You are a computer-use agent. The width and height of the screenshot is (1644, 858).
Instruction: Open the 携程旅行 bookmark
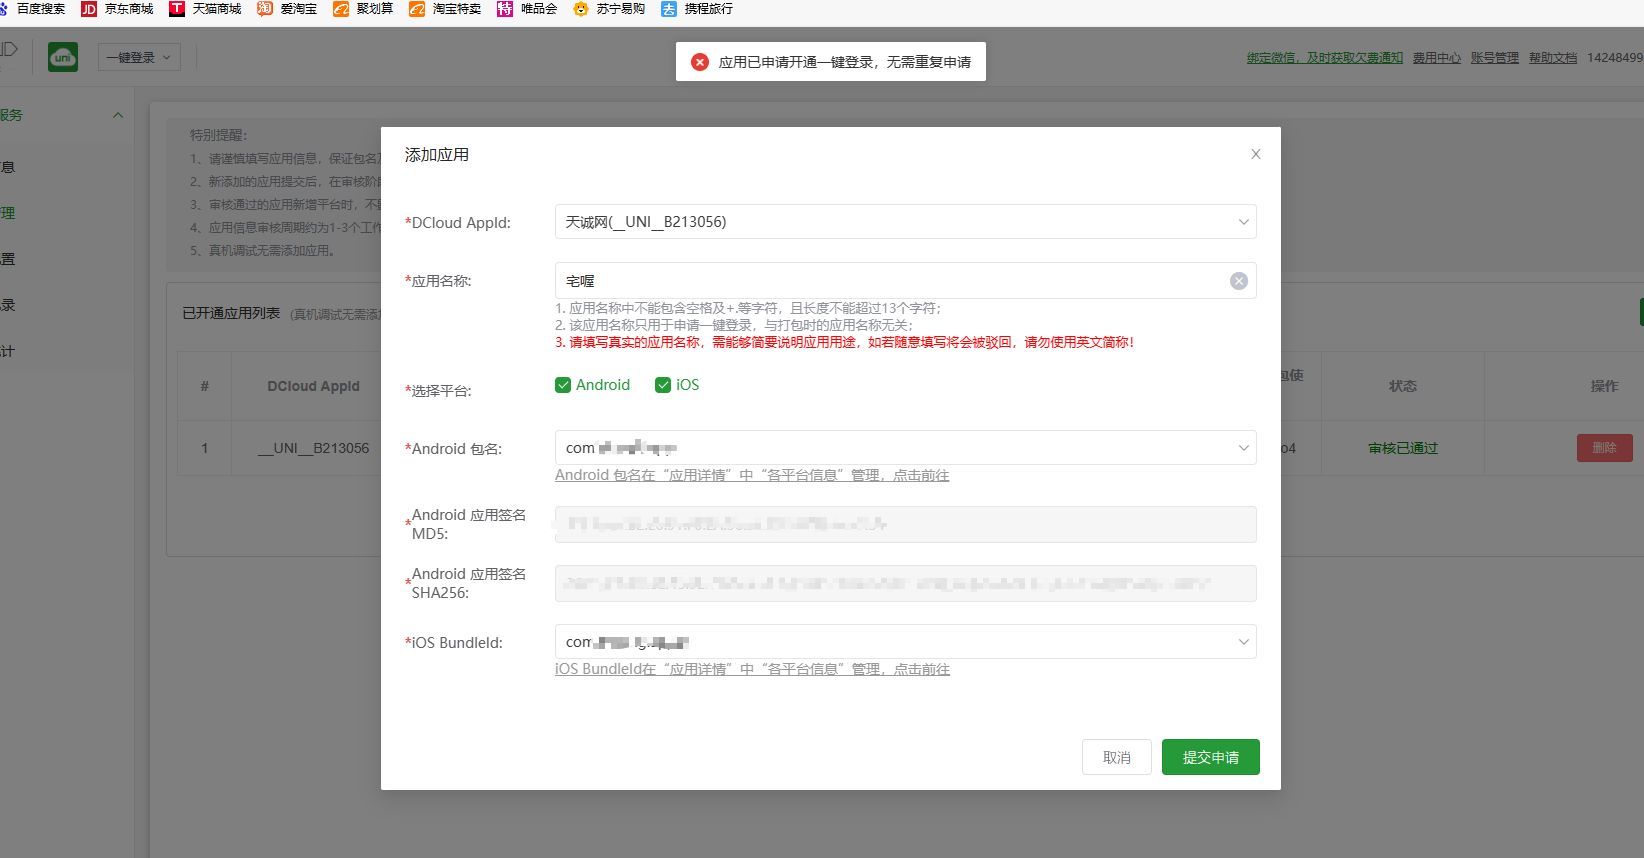pyautogui.click(x=697, y=9)
